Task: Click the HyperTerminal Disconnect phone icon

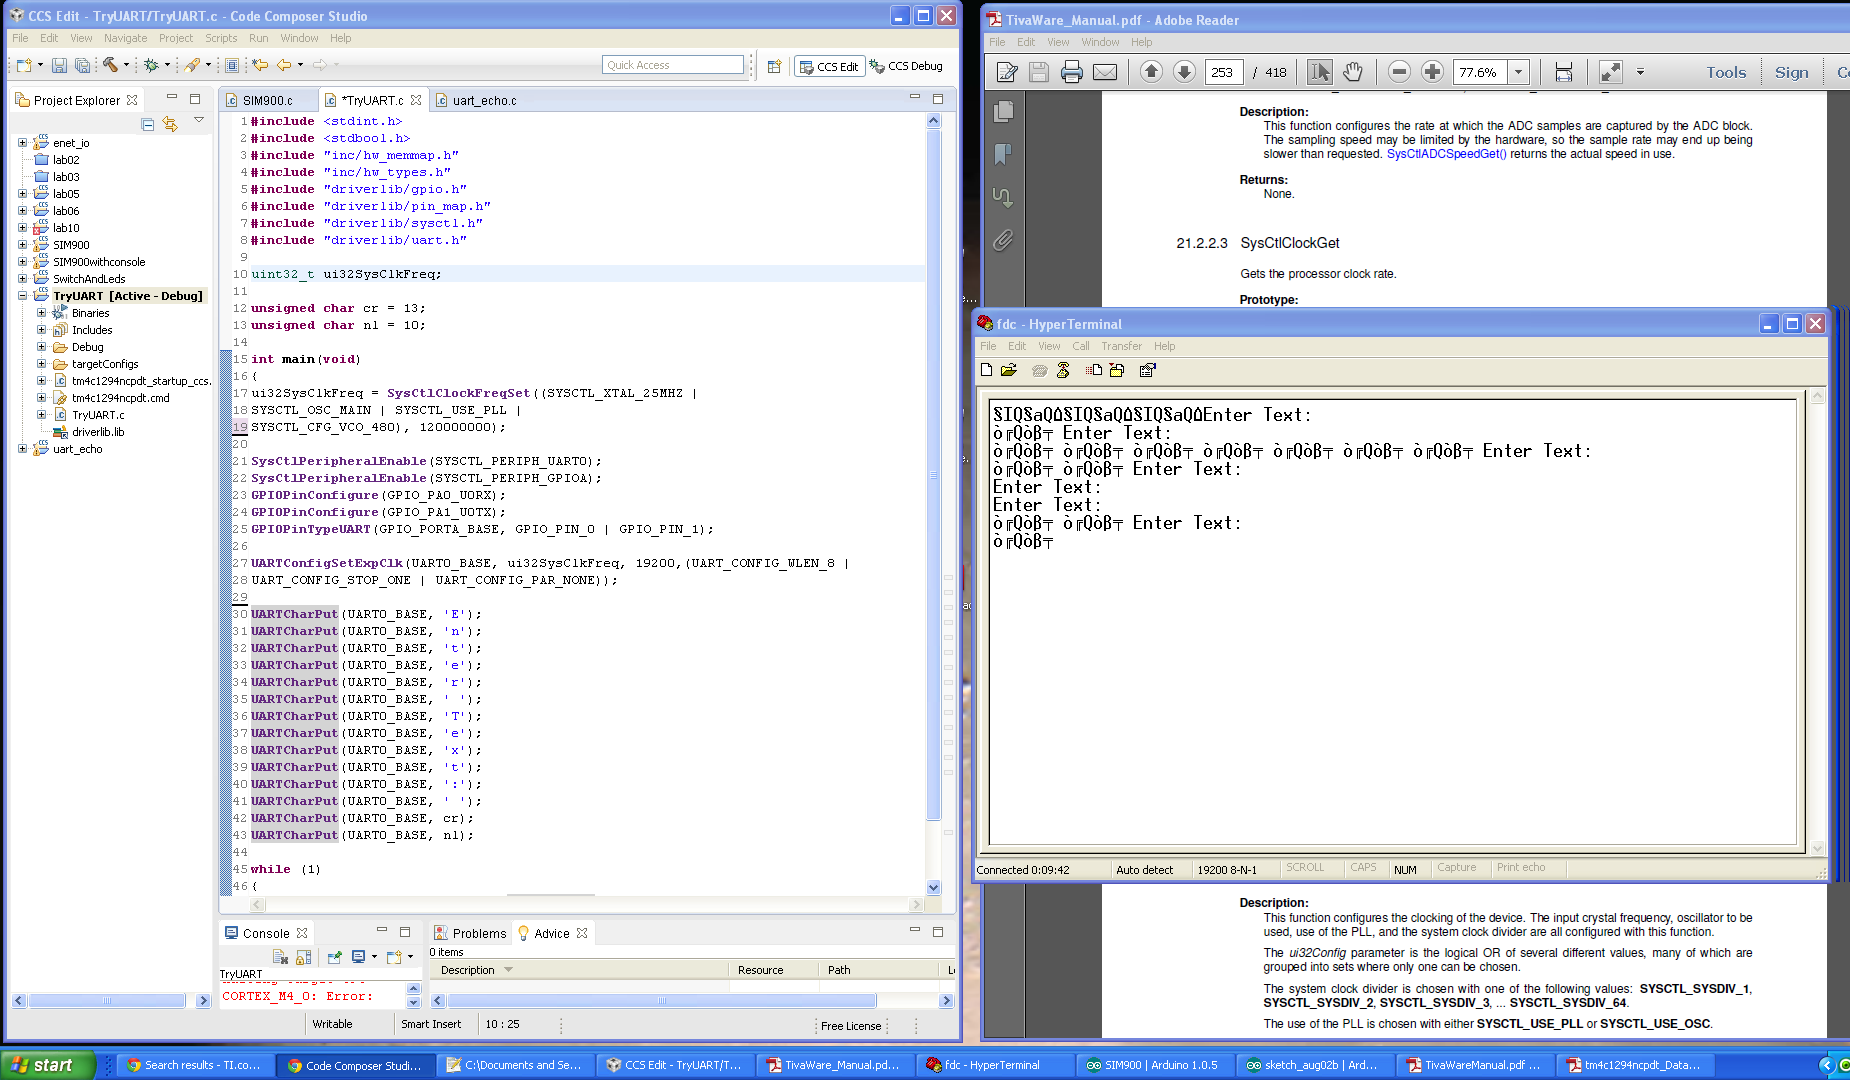Action: coord(1063,370)
